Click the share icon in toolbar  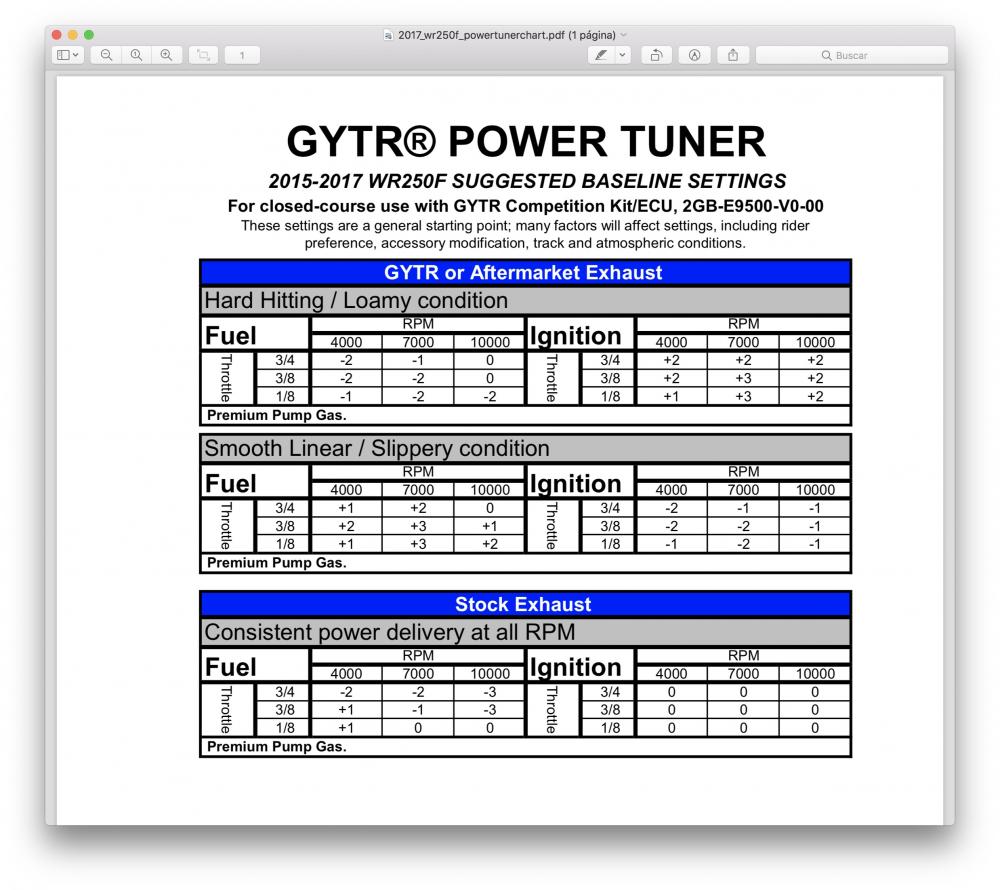click(733, 55)
